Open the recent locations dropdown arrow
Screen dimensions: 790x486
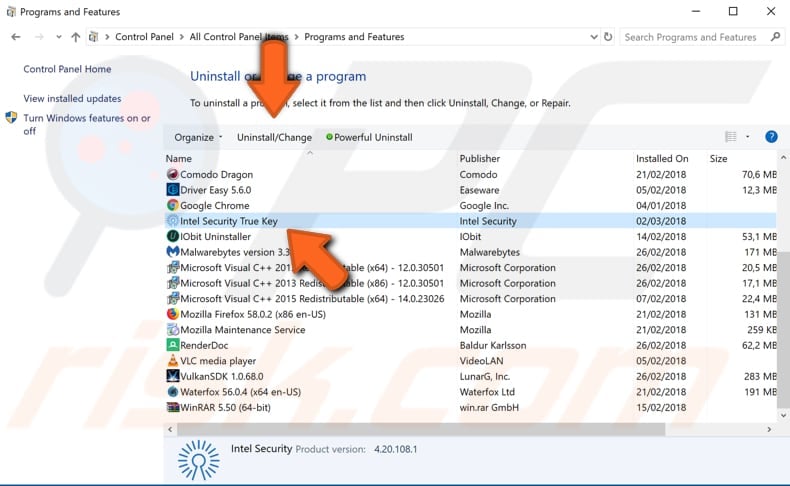pos(59,37)
